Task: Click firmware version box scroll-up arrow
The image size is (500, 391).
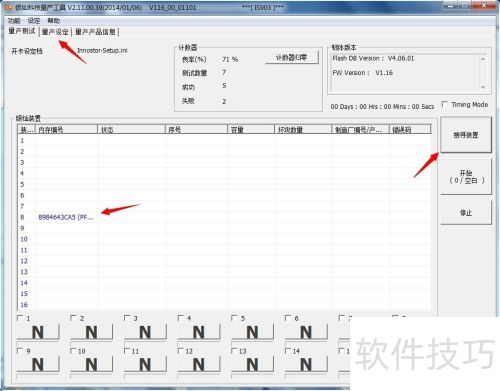Action: pyautogui.click(x=483, y=59)
